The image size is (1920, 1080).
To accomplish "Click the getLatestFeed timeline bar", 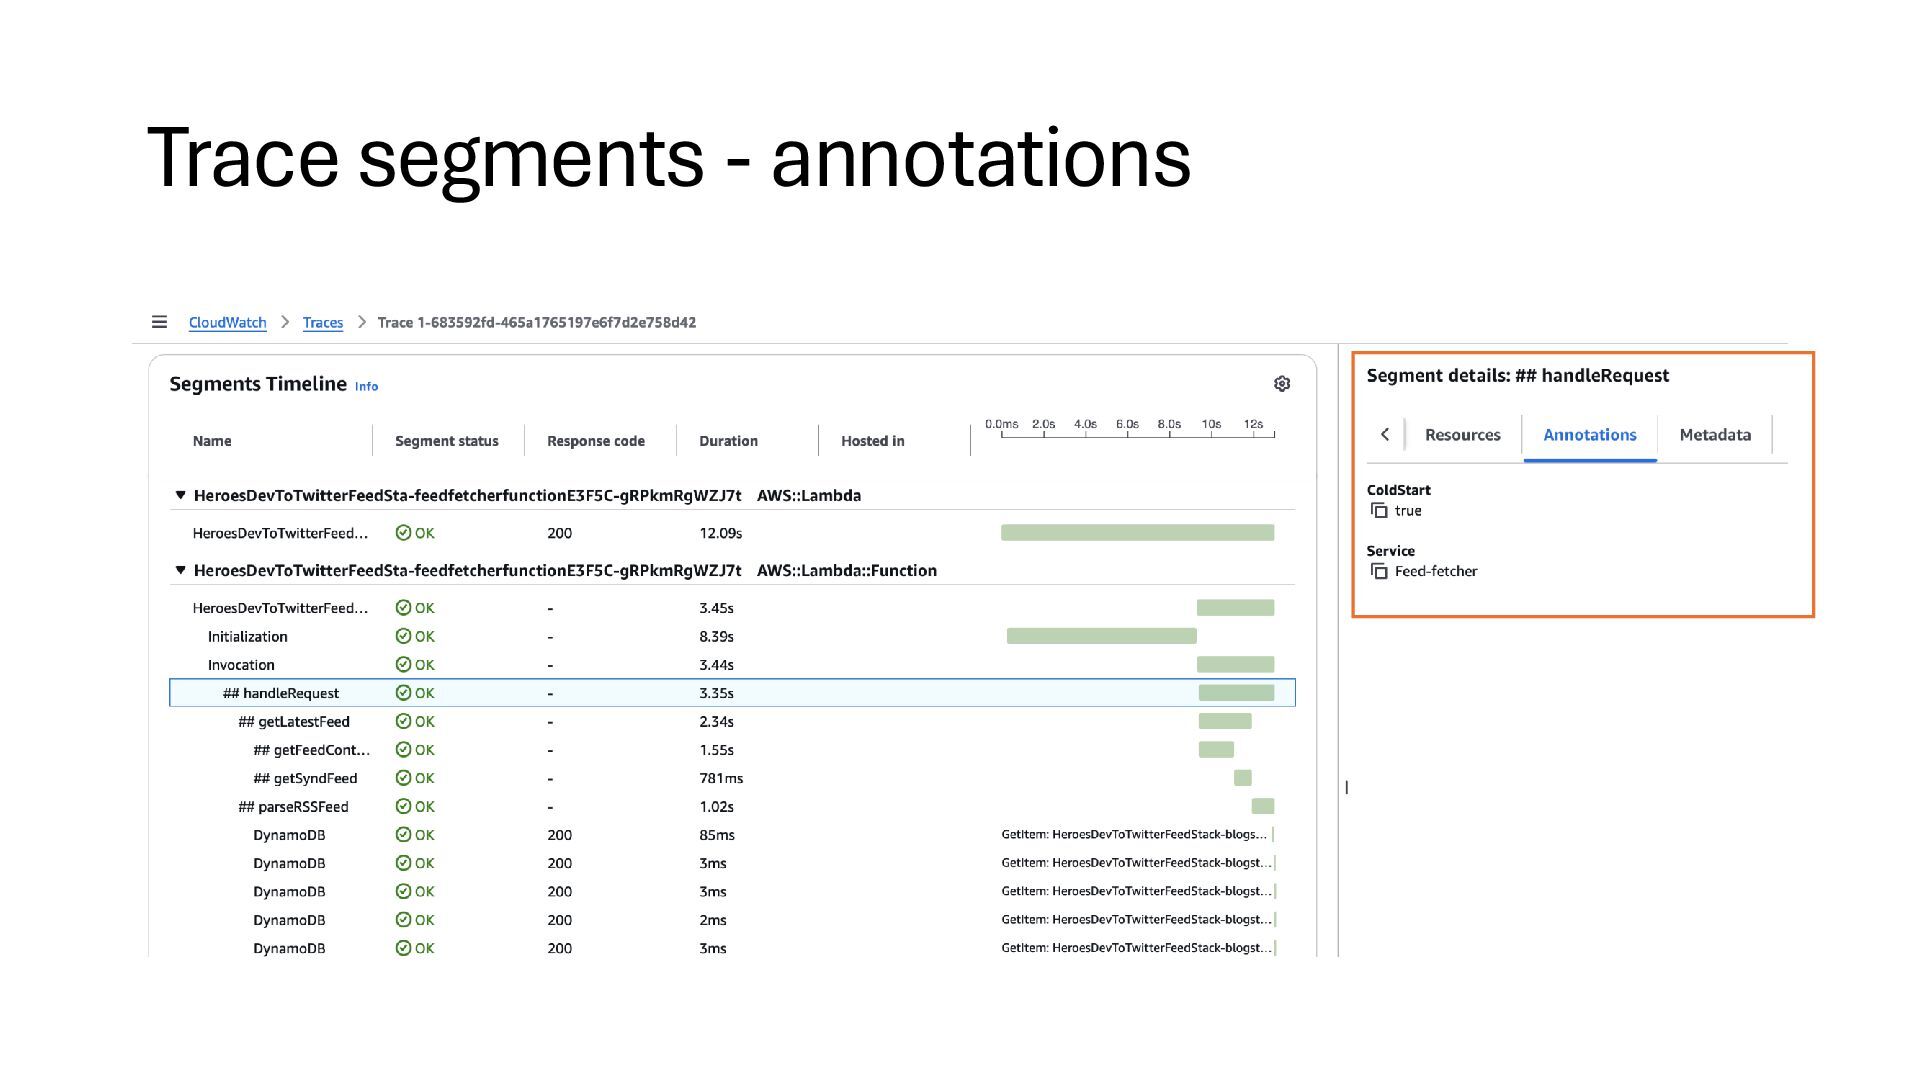I will [1225, 721].
